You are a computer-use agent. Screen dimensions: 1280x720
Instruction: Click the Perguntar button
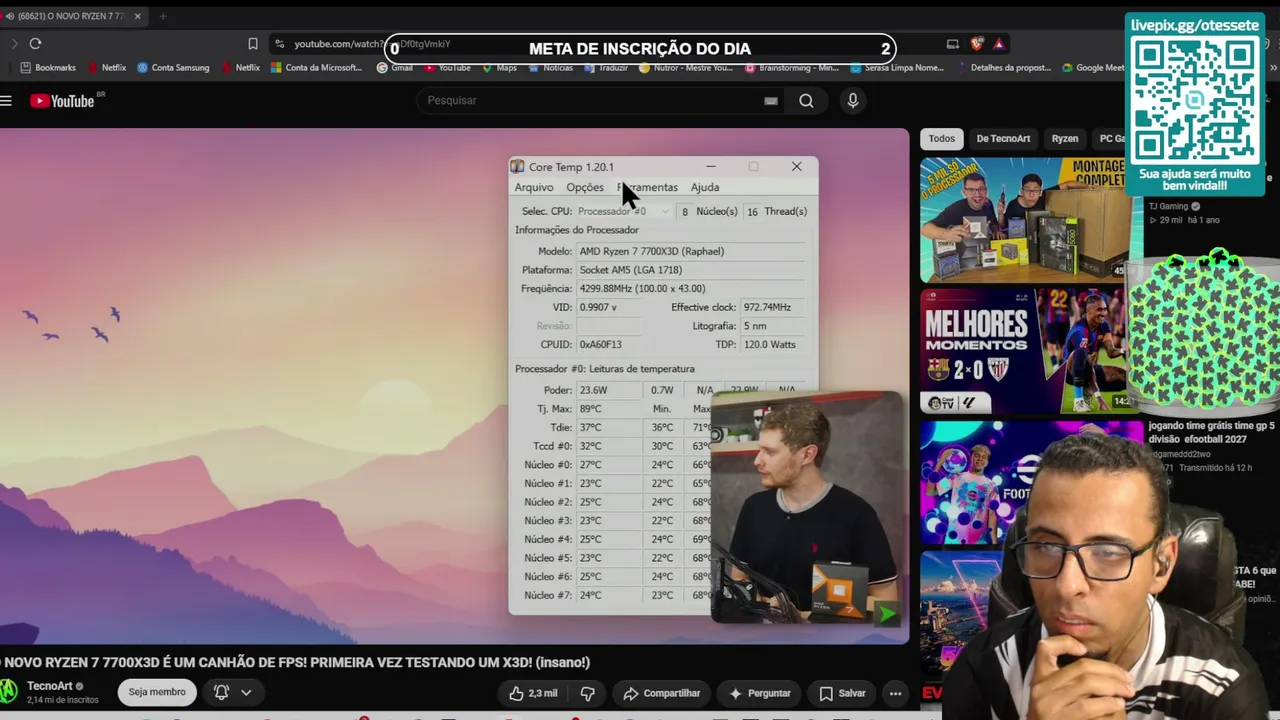pyautogui.click(x=760, y=693)
